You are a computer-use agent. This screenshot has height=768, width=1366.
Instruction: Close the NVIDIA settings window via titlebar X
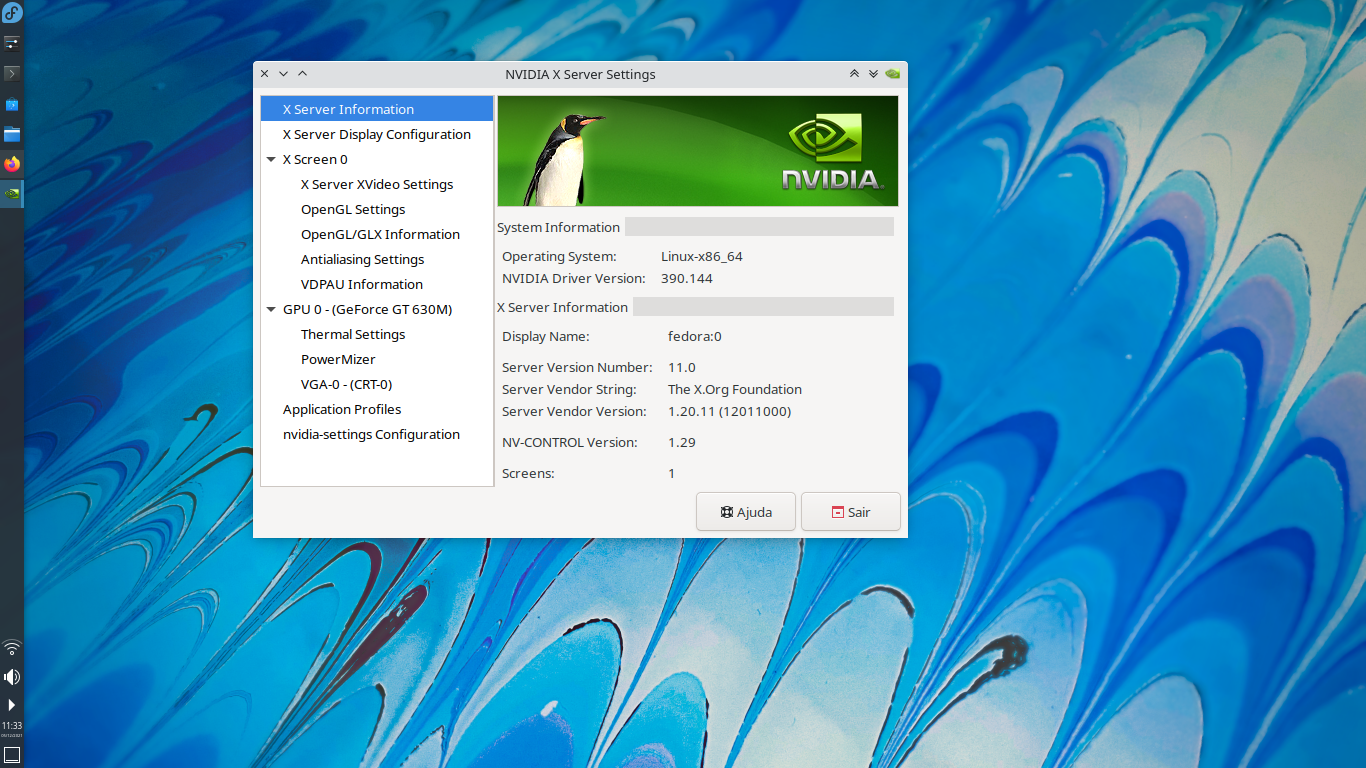(x=264, y=74)
